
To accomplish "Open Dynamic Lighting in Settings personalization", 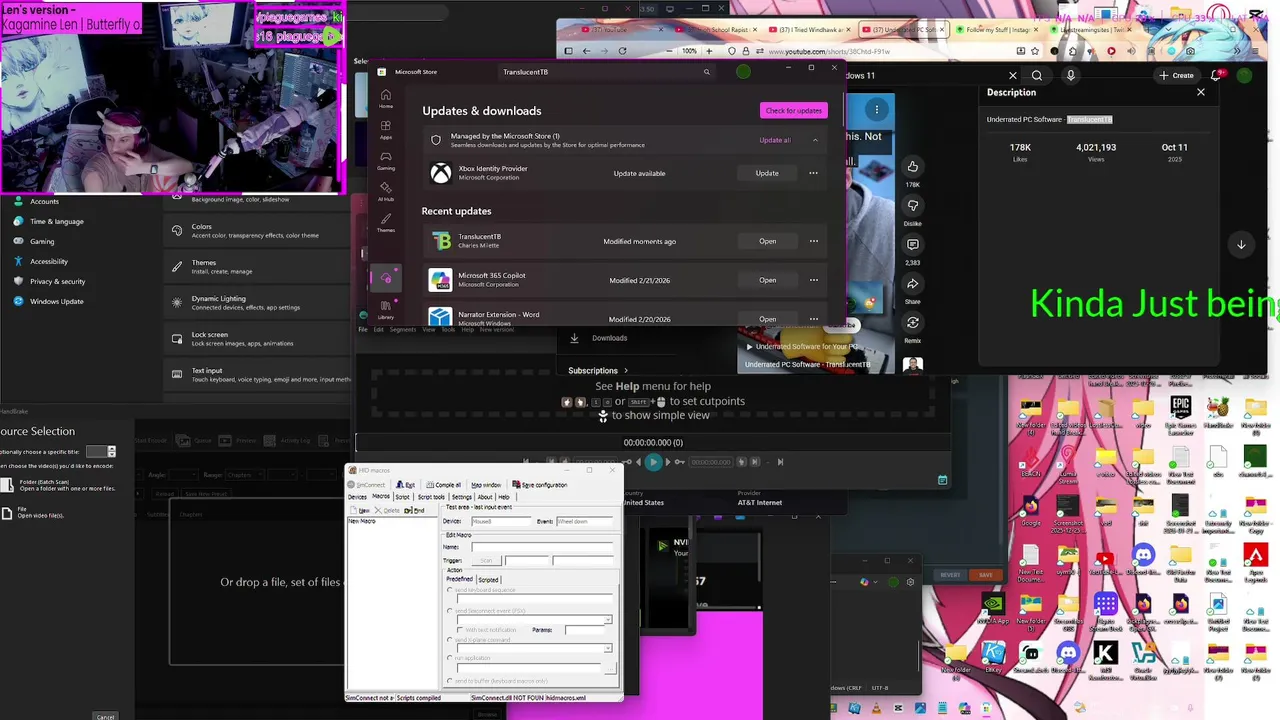I will click(x=258, y=303).
